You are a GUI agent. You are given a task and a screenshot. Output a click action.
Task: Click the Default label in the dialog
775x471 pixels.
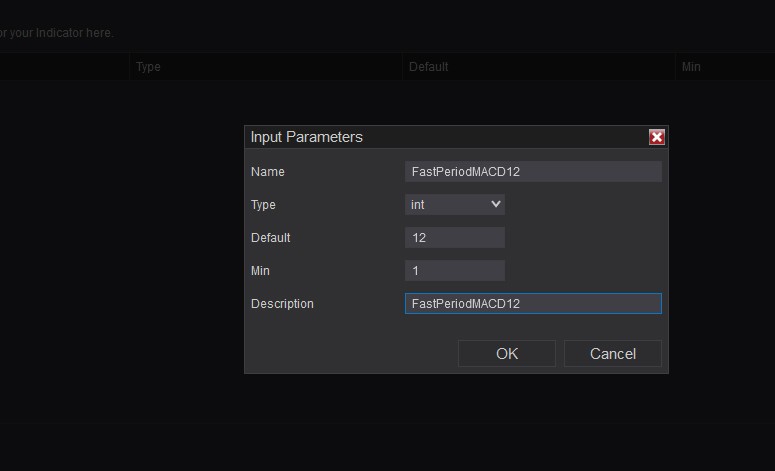[x=271, y=238]
